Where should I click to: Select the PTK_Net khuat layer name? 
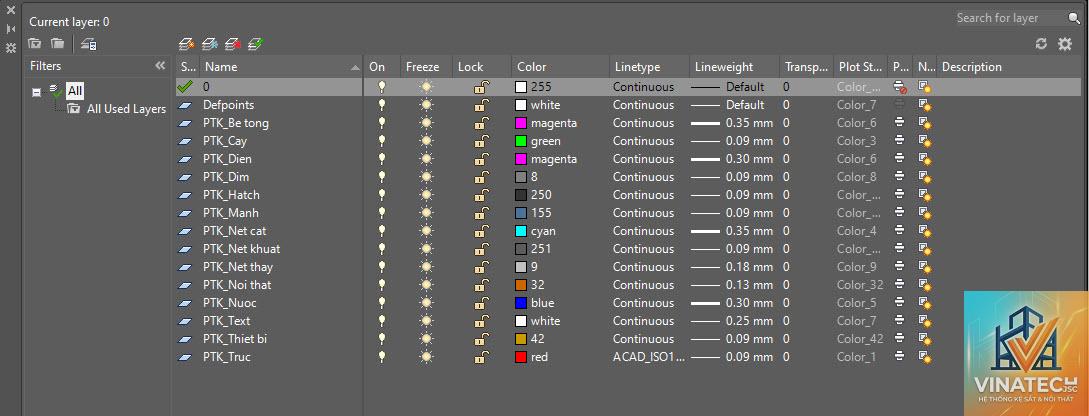point(242,249)
